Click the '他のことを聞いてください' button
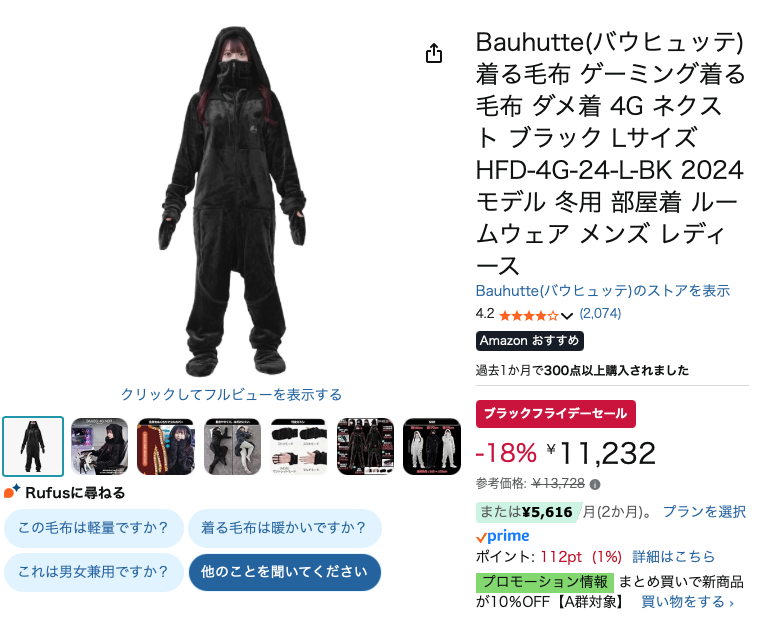 point(284,572)
